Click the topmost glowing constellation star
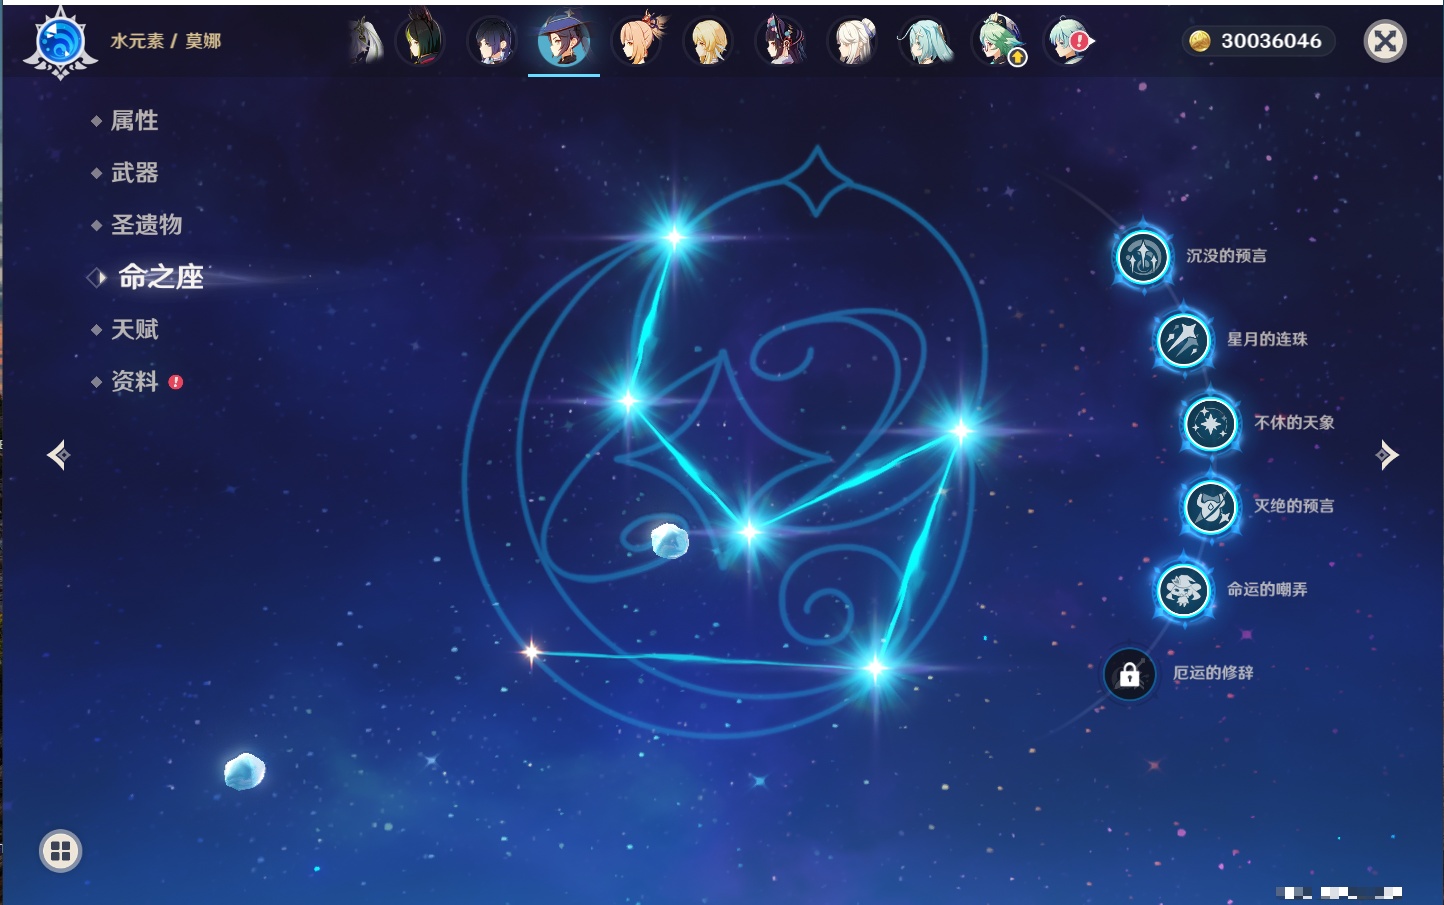The height and width of the screenshot is (905, 1444). point(675,237)
